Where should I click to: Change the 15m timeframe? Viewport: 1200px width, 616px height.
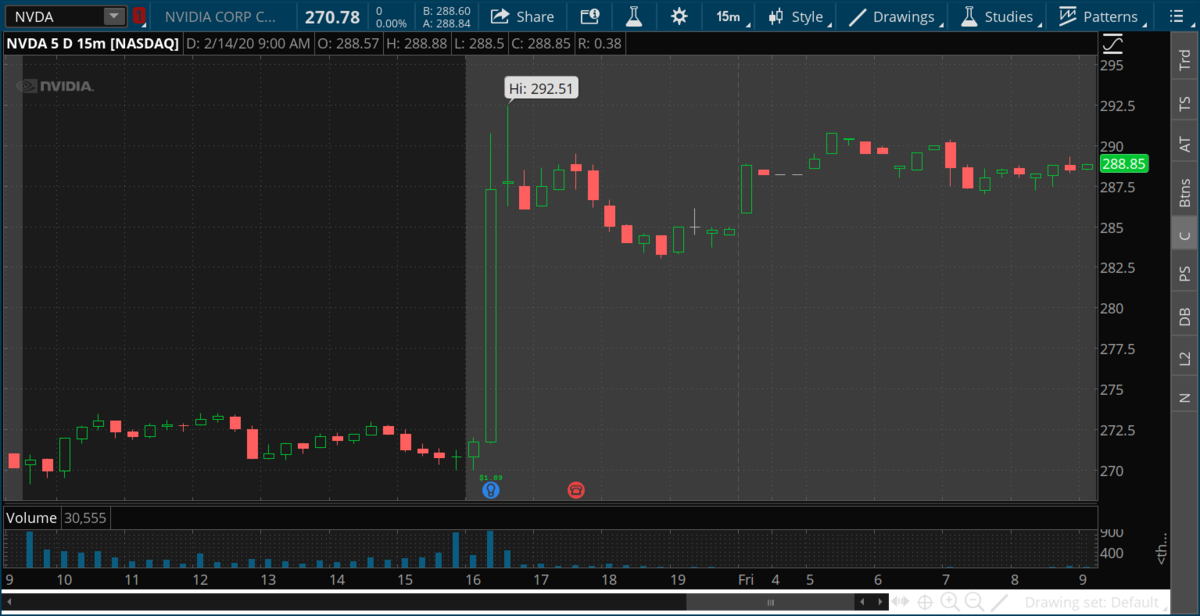coord(728,16)
